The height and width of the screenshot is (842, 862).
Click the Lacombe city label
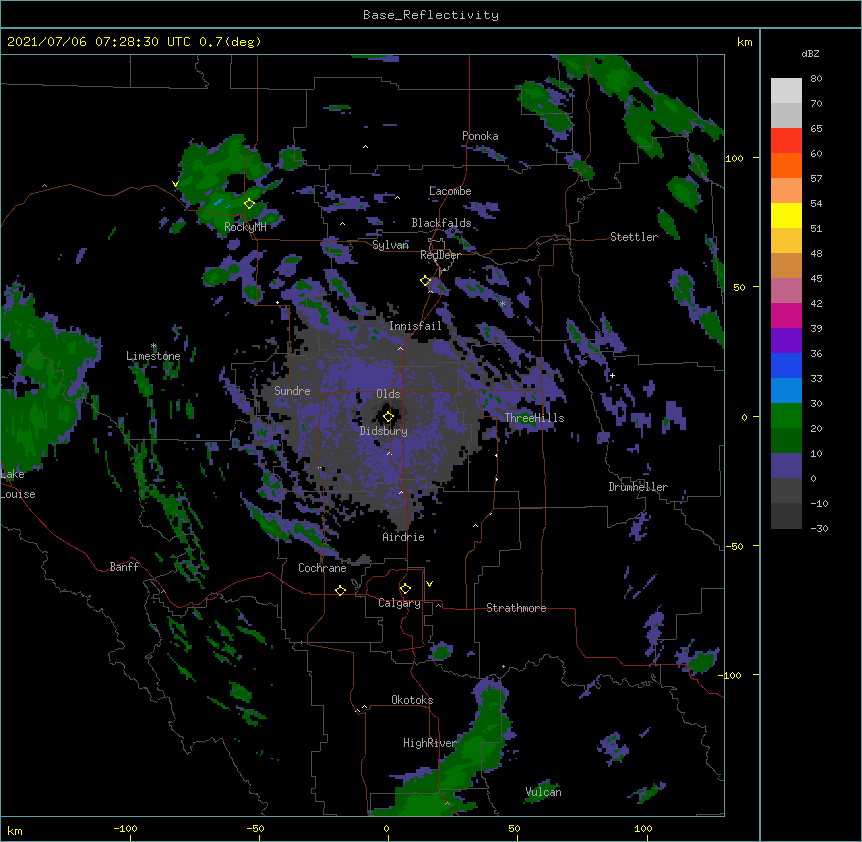click(x=450, y=191)
